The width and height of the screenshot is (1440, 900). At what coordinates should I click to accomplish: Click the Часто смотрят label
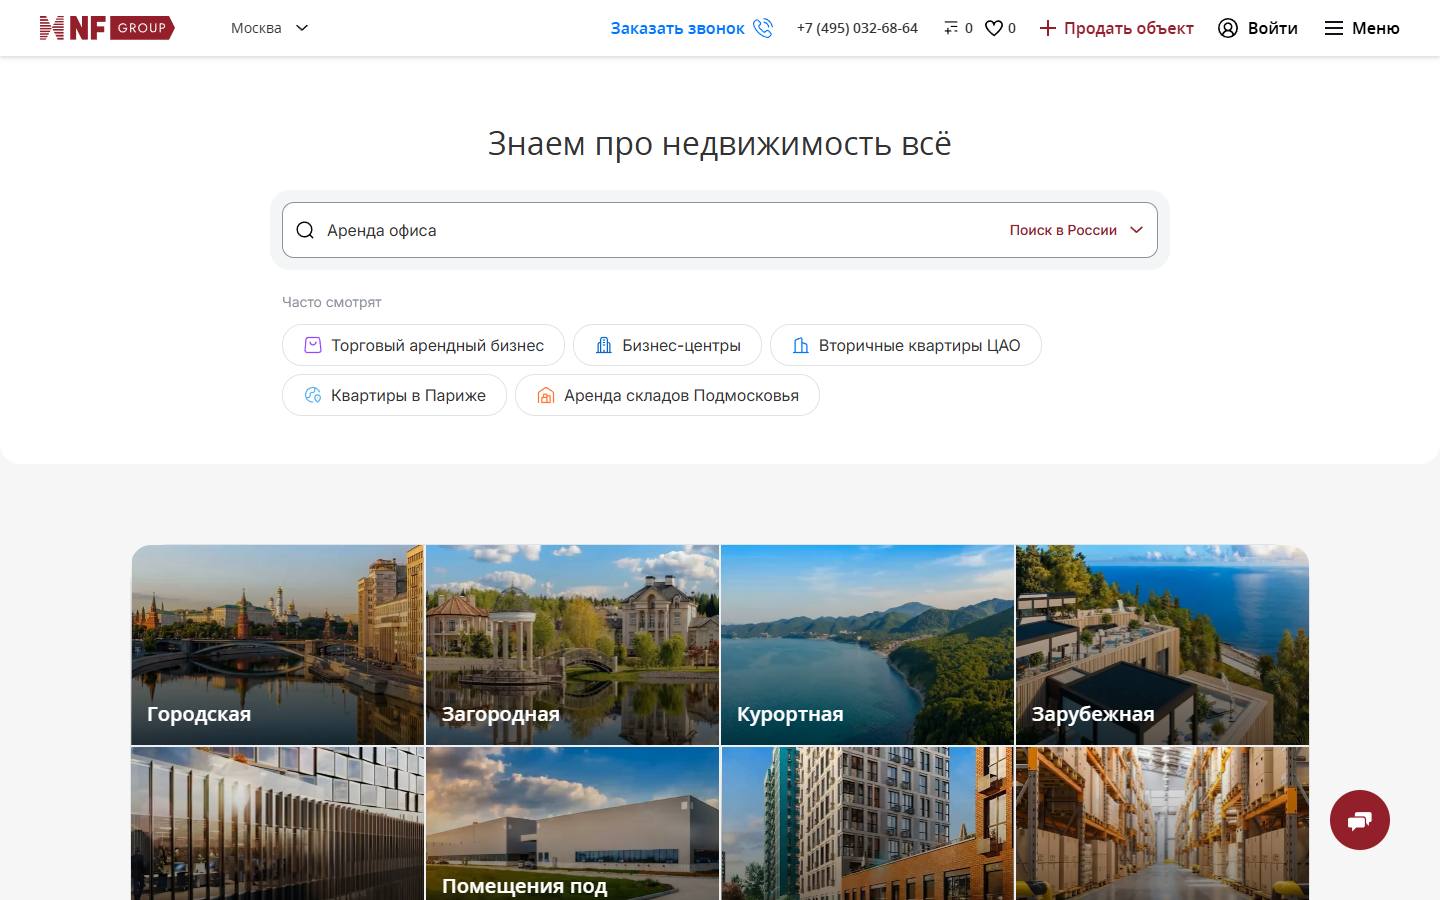(332, 302)
